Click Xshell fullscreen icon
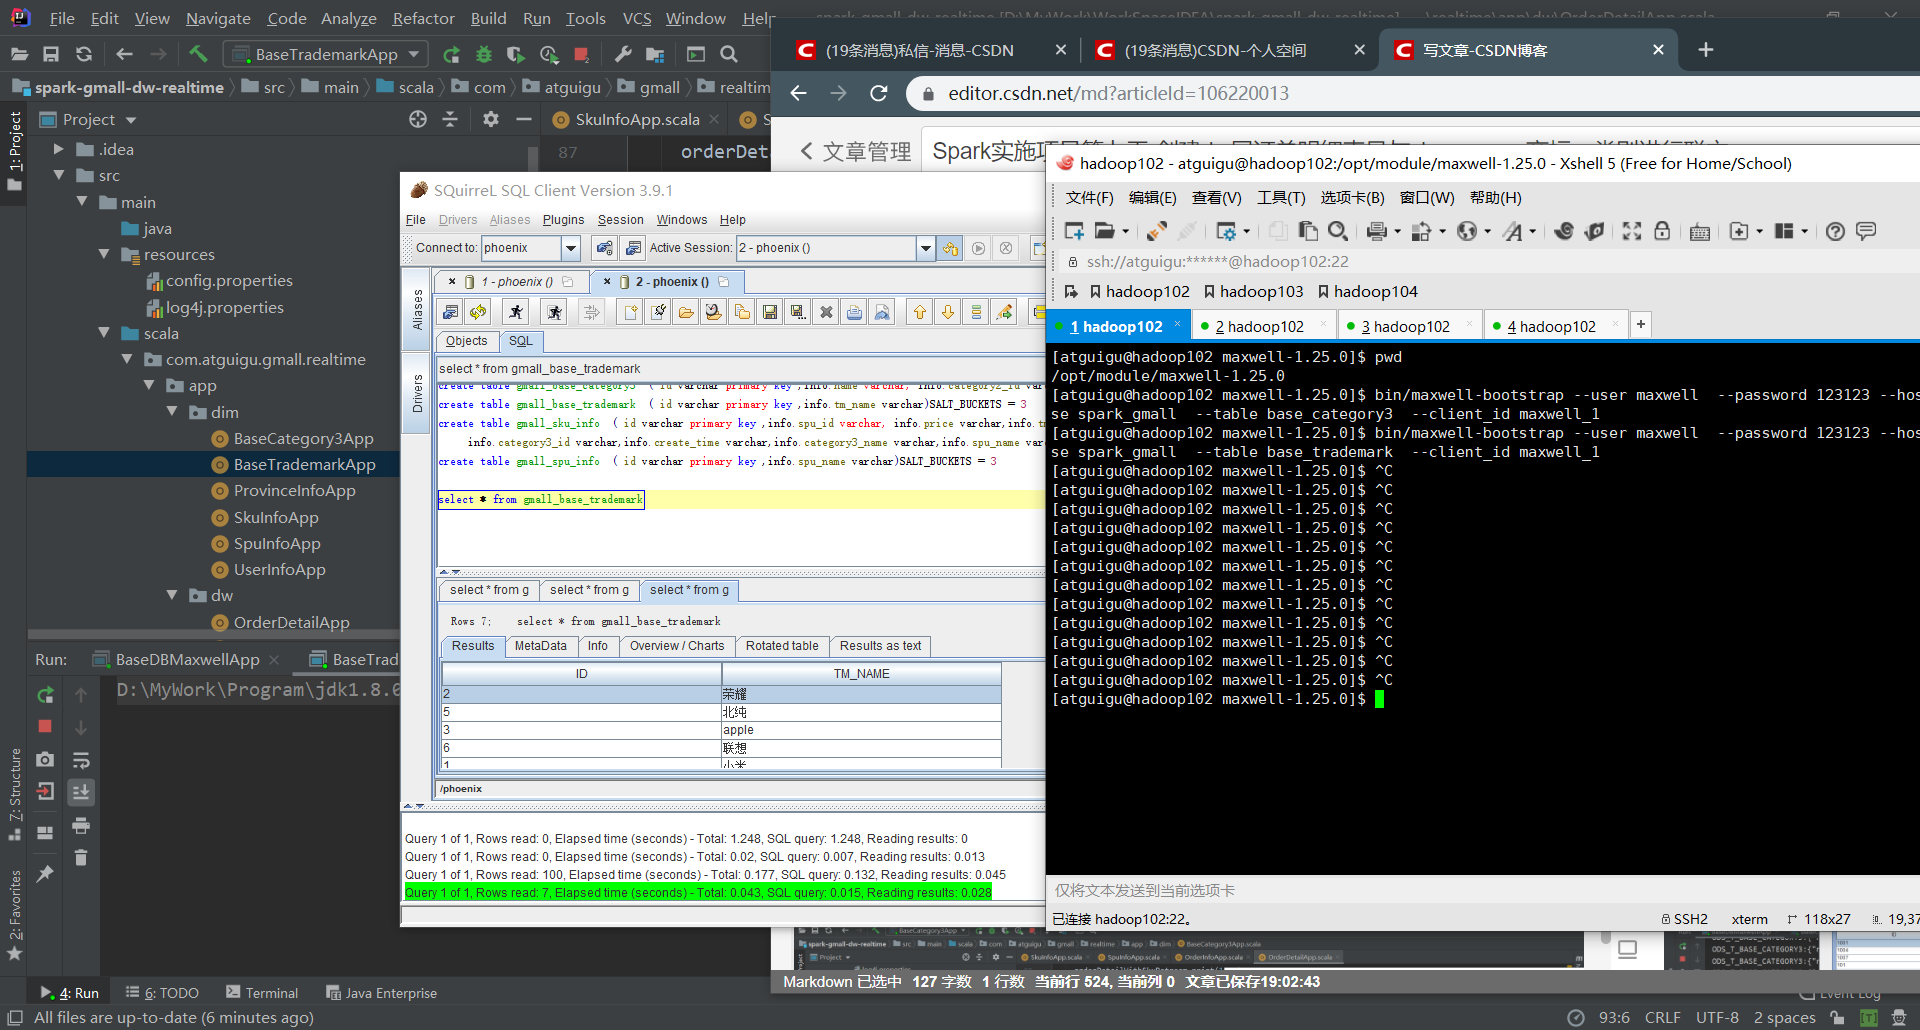The image size is (1920, 1030). 1632,231
